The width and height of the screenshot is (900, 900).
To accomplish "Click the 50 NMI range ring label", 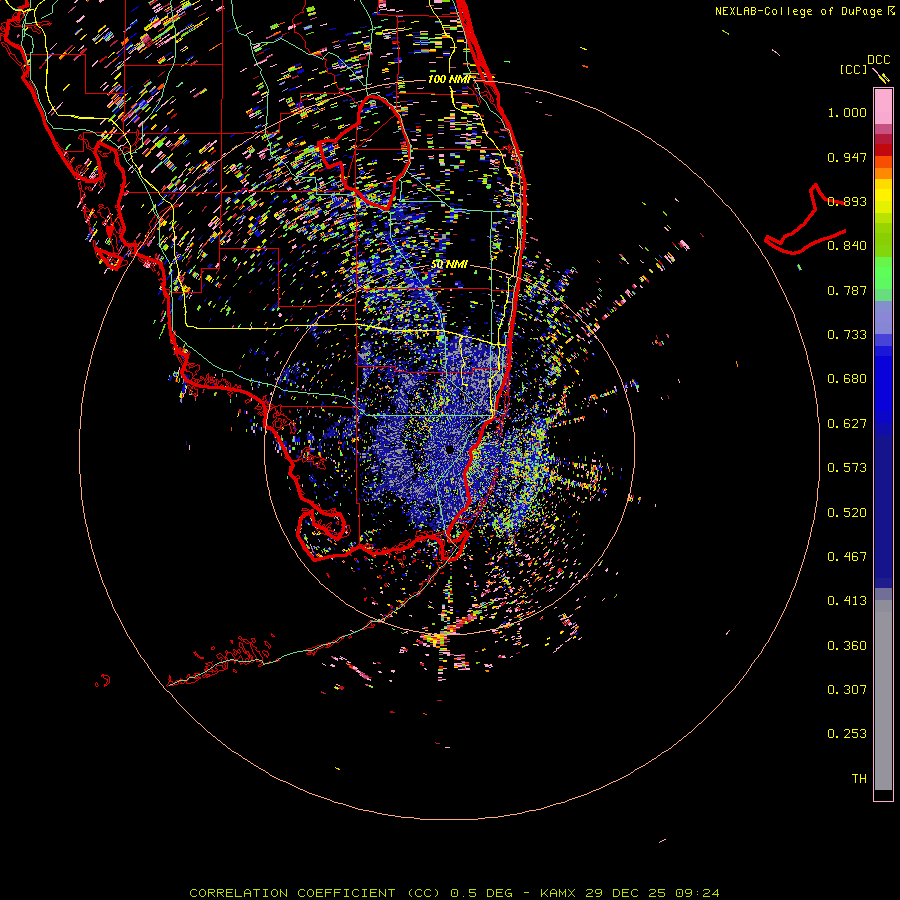I will tap(449, 264).
